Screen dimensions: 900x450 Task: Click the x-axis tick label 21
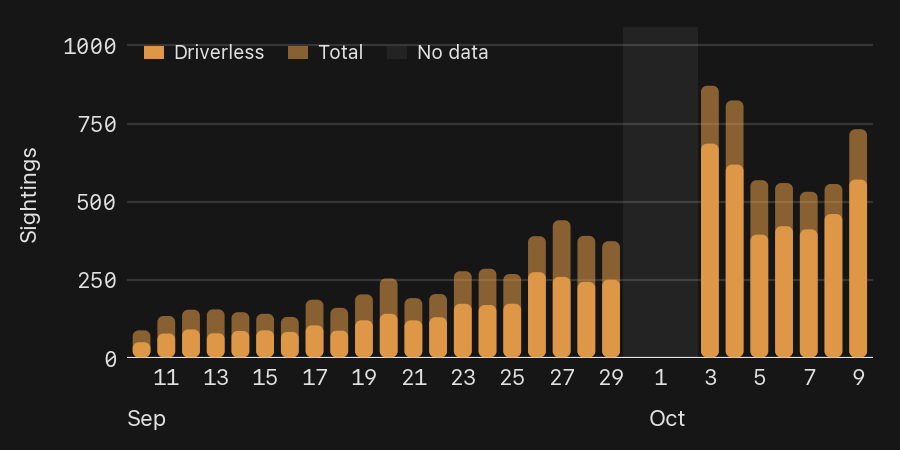(414, 378)
